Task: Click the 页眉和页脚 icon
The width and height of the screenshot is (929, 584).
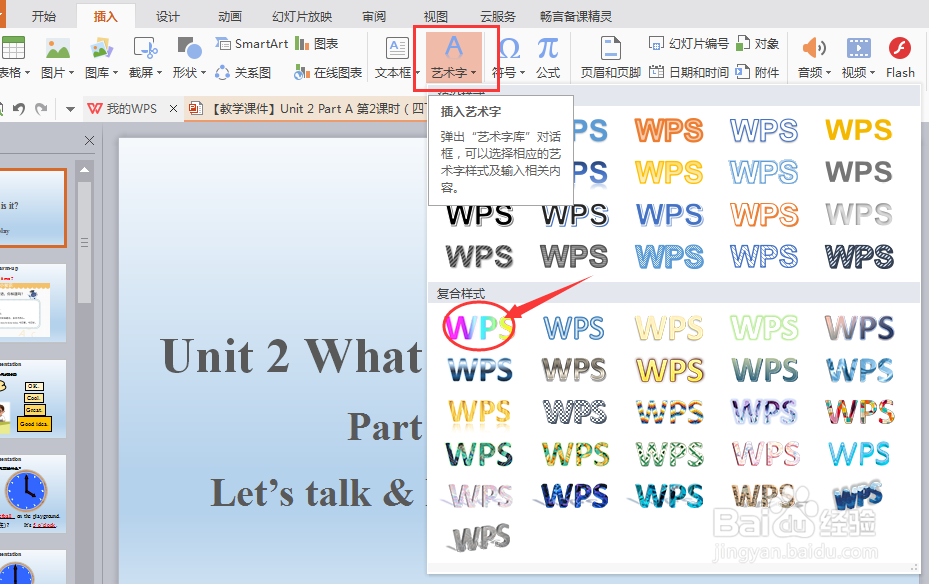Action: point(610,49)
